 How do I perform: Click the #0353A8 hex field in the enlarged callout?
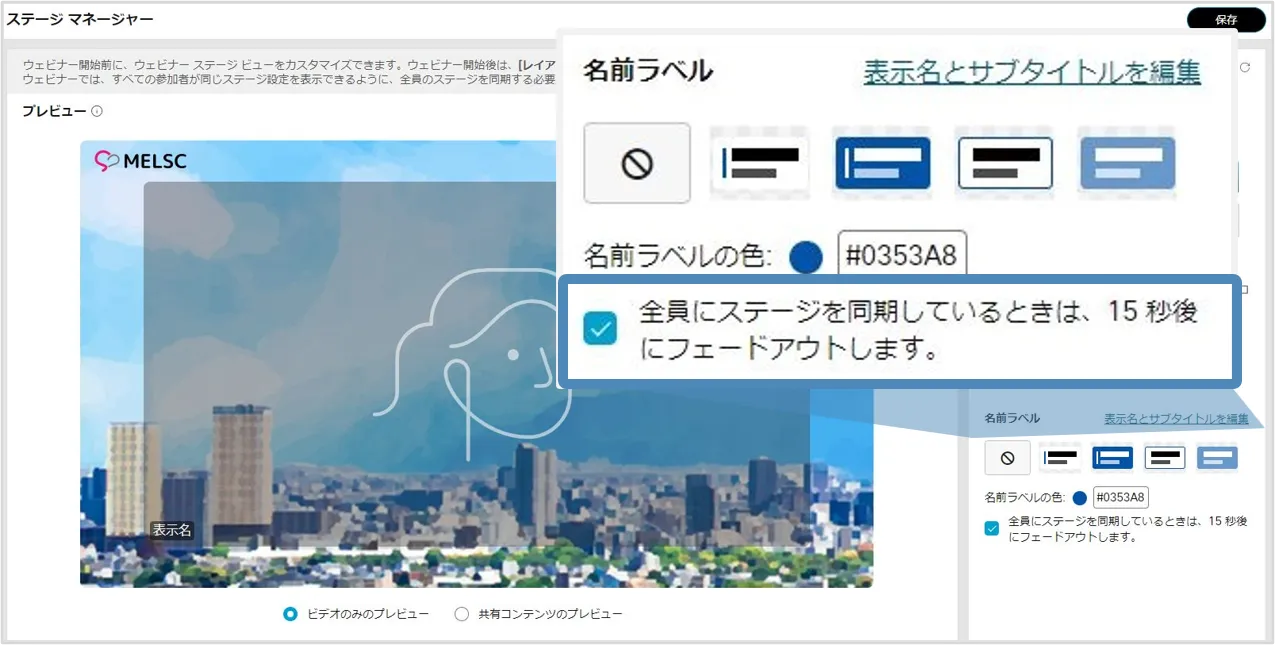point(902,256)
